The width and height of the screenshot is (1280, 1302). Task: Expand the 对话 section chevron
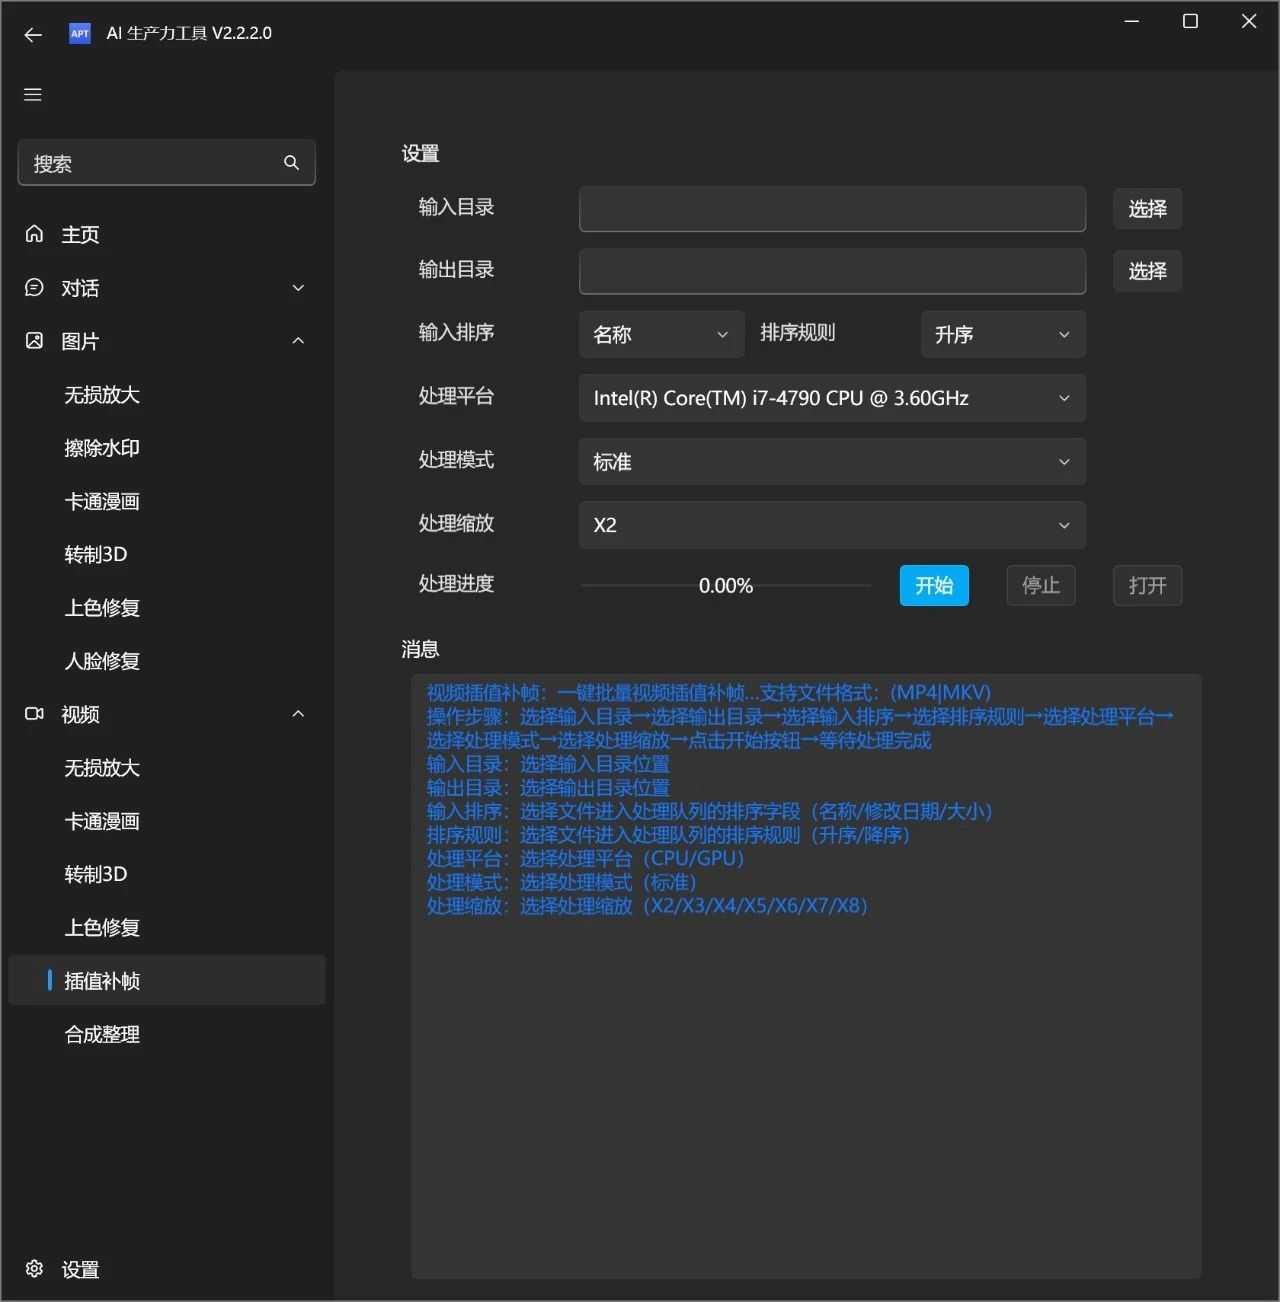pos(298,288)
